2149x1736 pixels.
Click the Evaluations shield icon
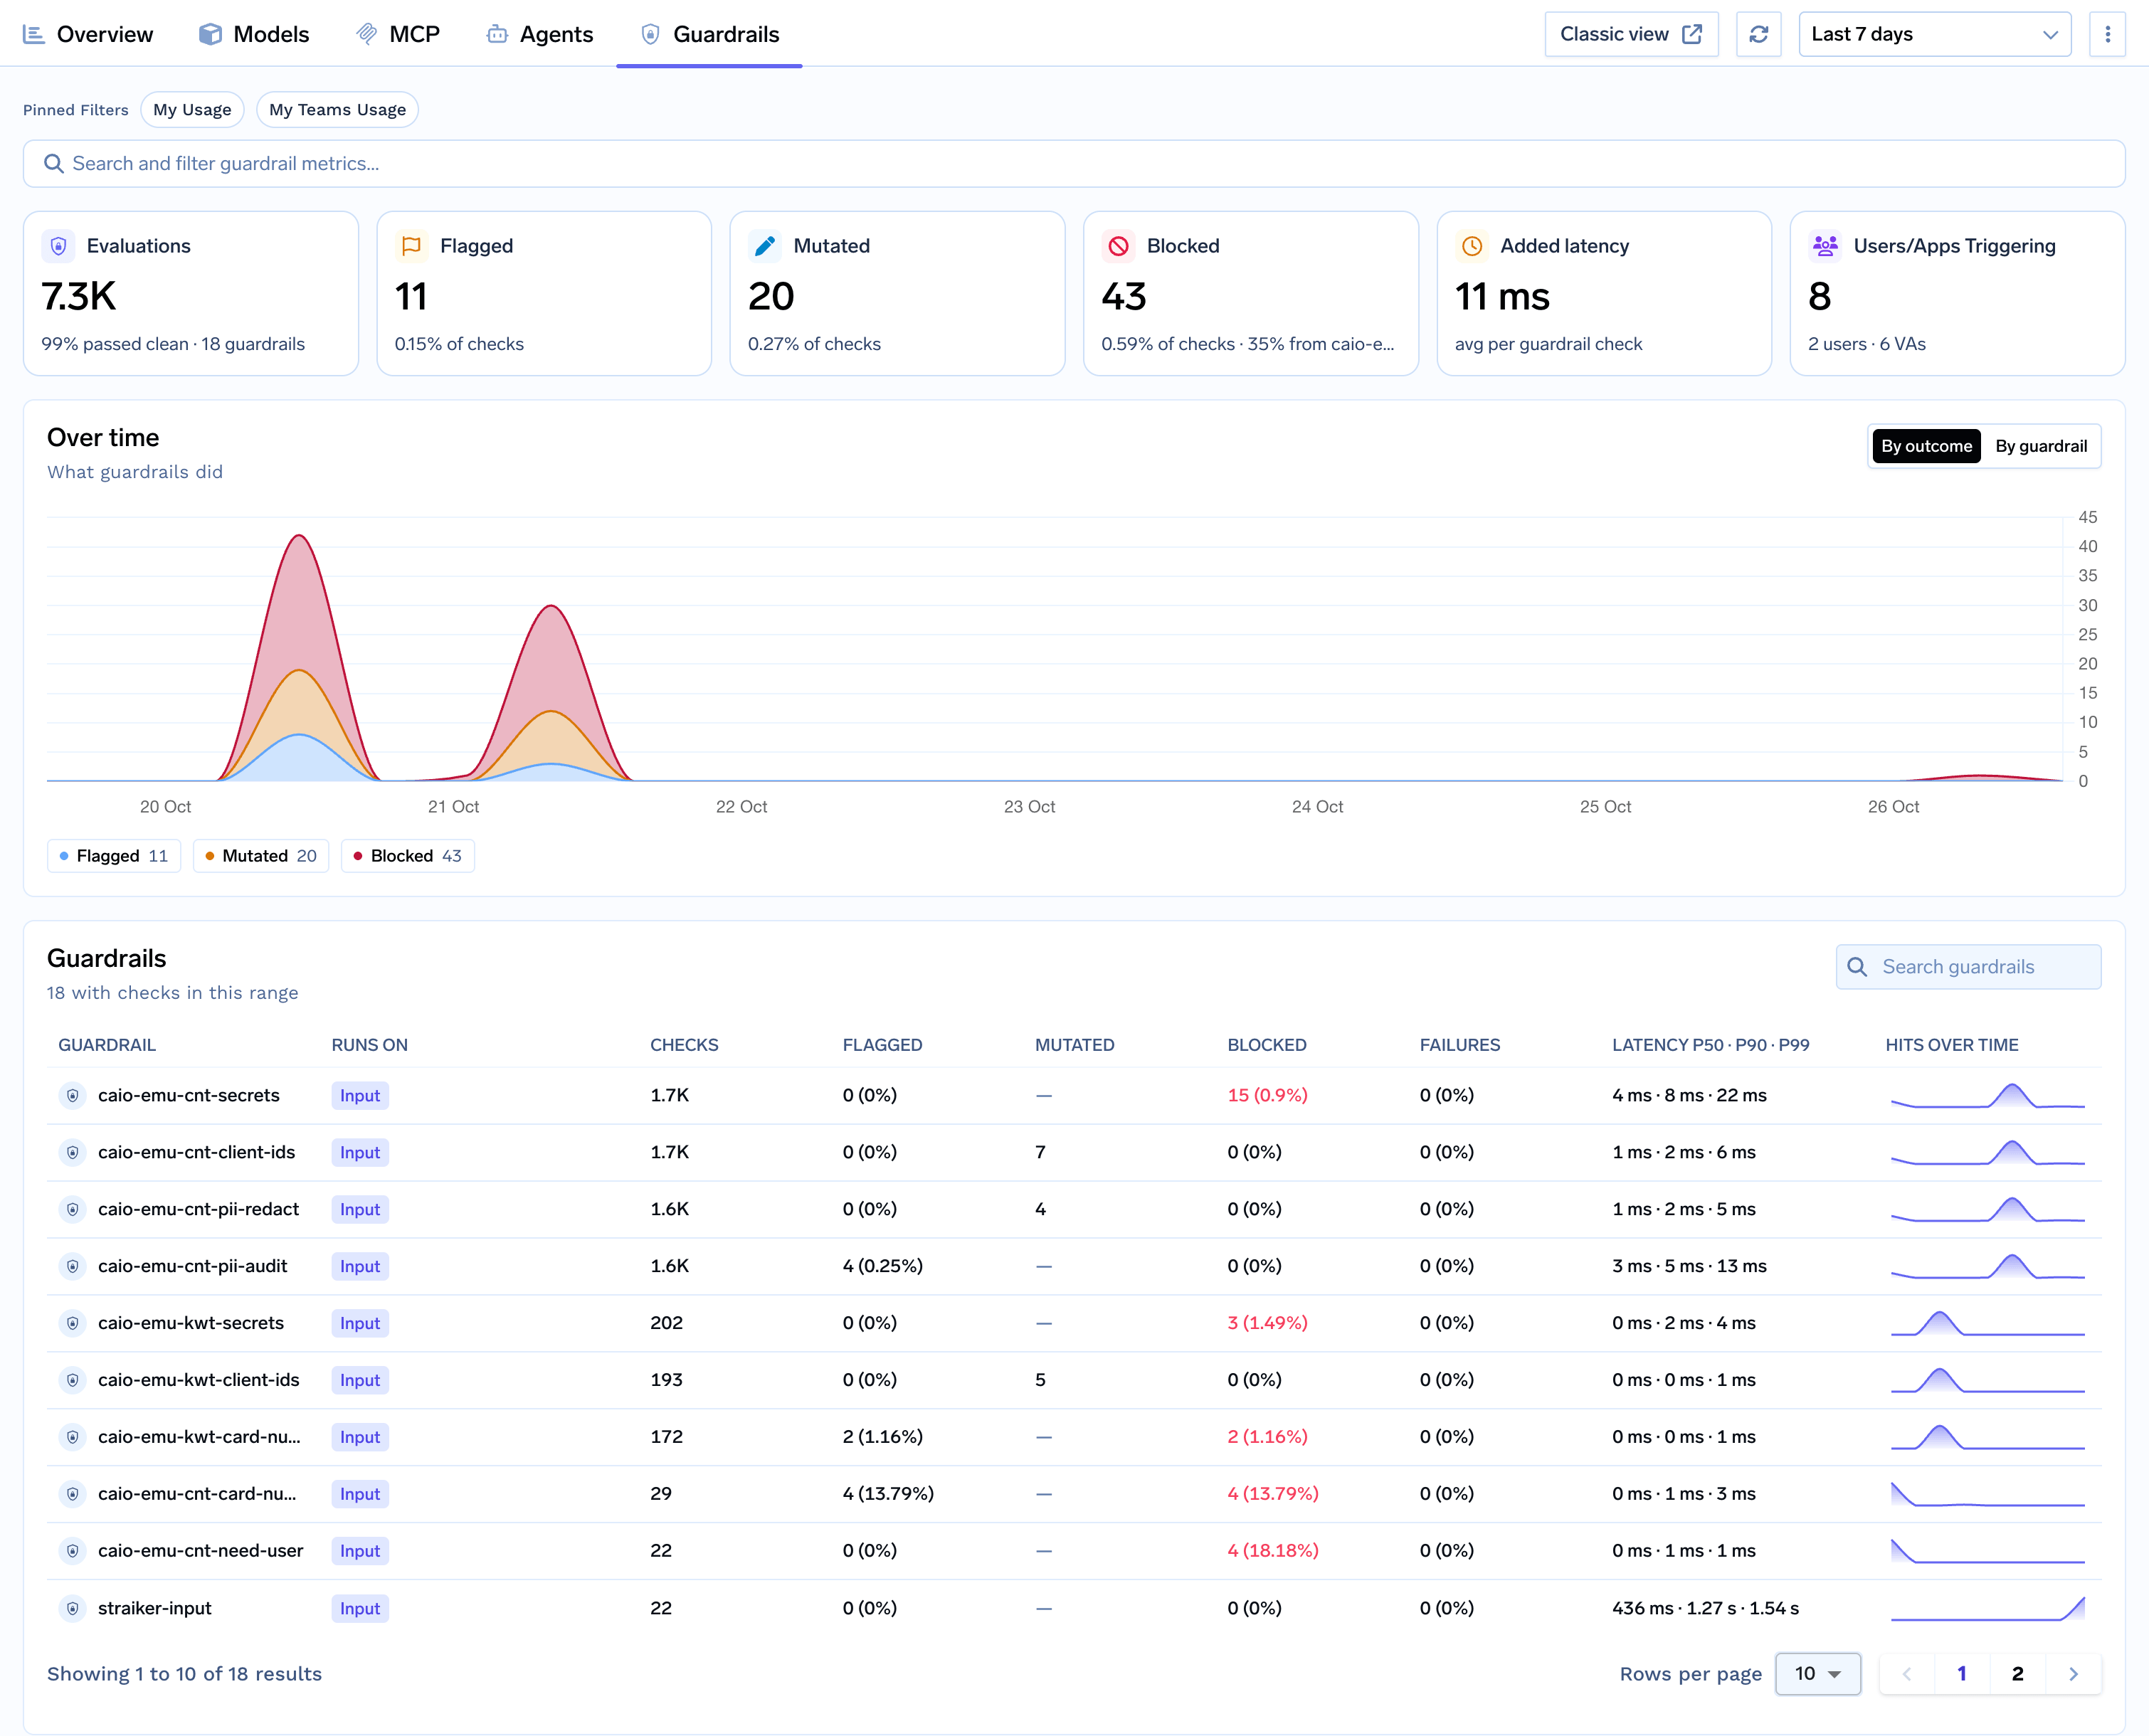point(59,246)
